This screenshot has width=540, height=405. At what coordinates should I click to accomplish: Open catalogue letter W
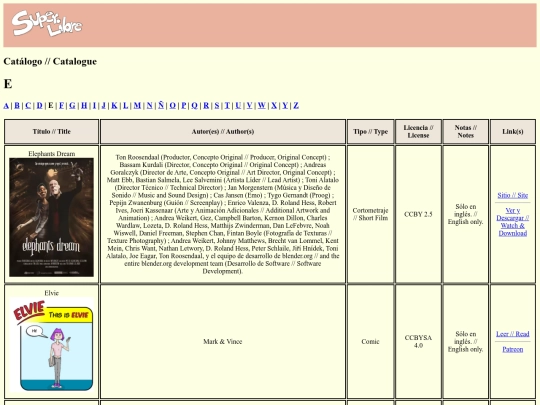262,105
